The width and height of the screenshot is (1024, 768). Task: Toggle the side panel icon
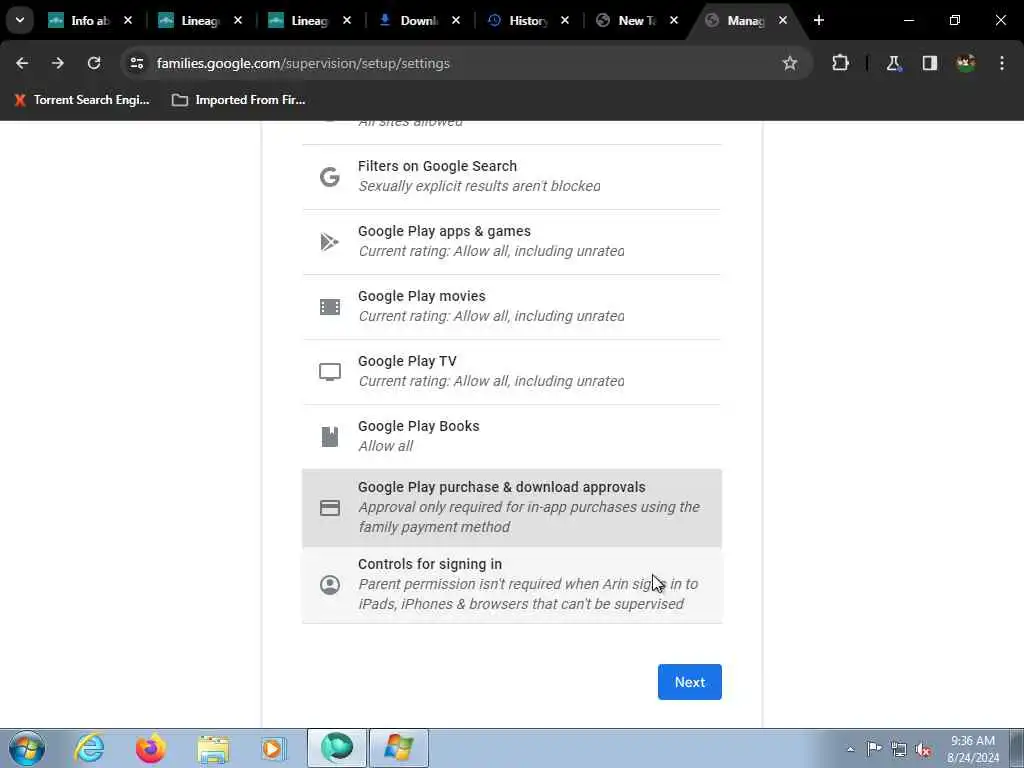click(x=930, y=63)
